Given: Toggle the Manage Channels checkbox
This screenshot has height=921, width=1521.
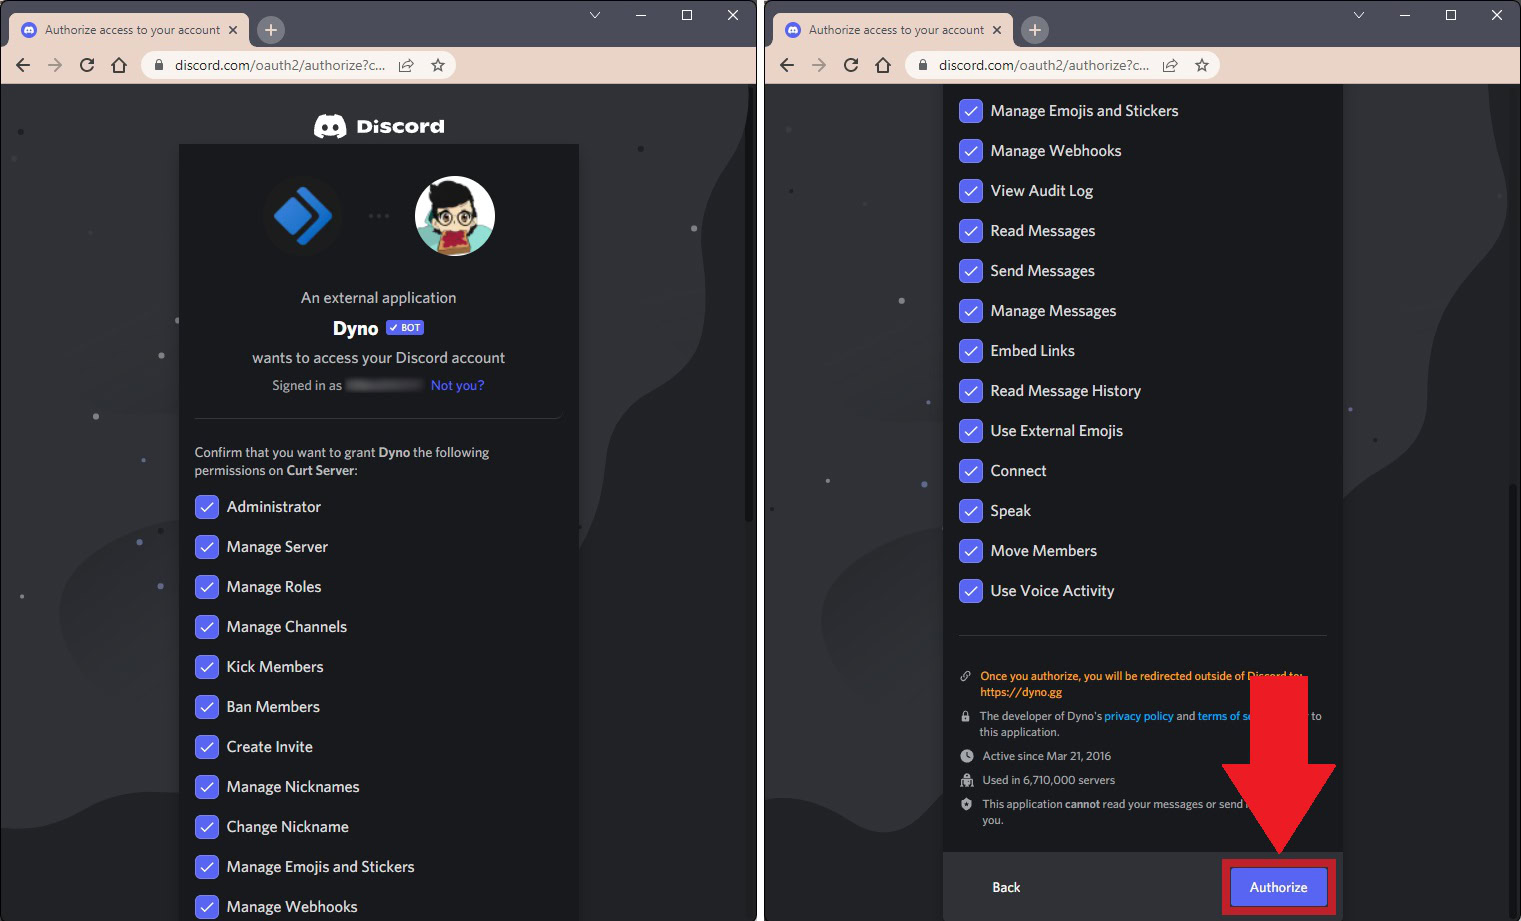Looking at the screenshot, I should [x=207, y=627].
